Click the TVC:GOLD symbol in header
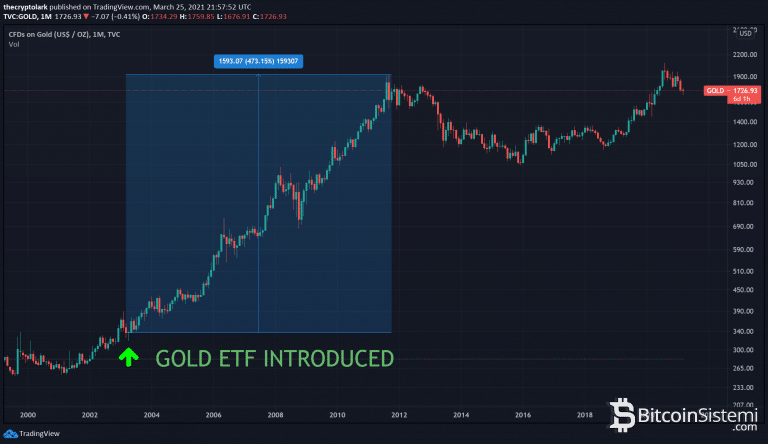 pyautogui.click(x=23, y=18)
